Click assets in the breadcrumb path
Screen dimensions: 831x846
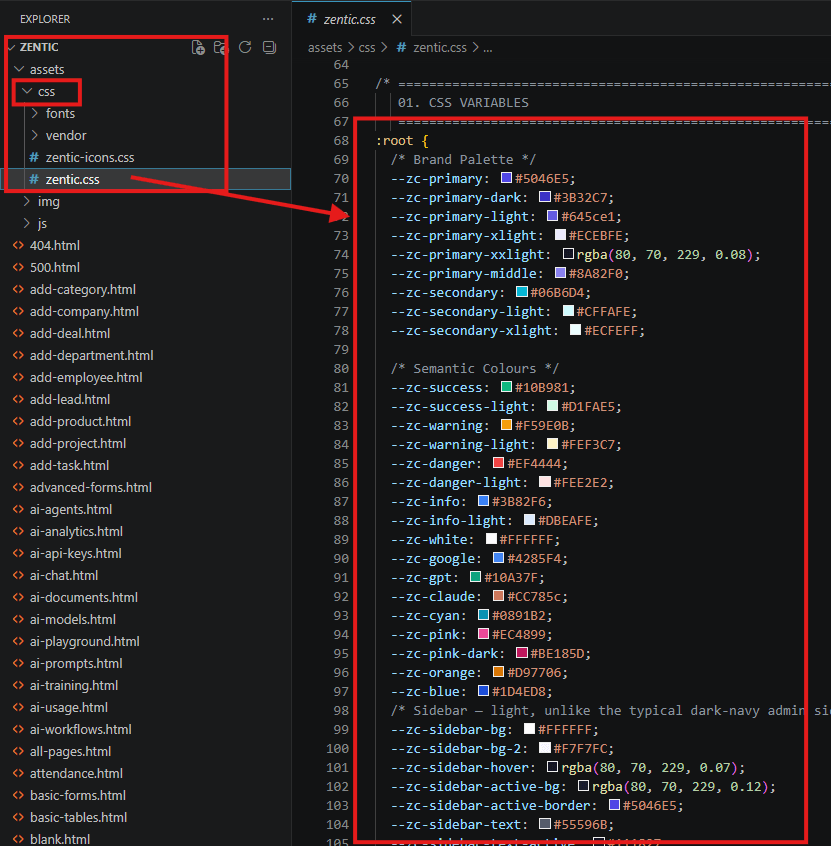point(325,48)
